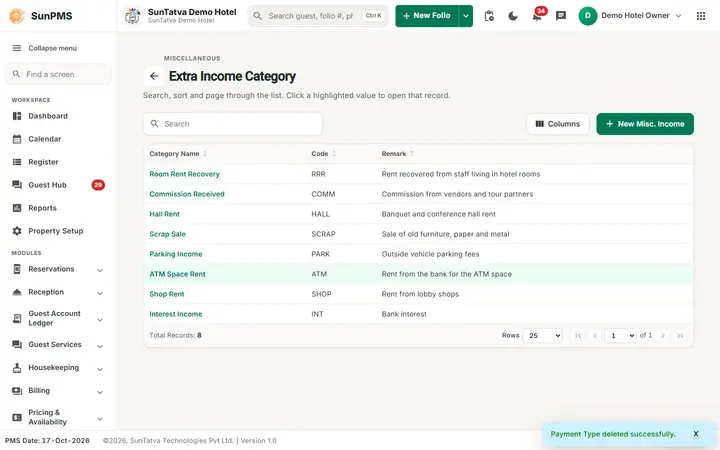Viewport: 720px width, 450px height.
Task: Expand the Billing chevron
Action: click(100, 393)
